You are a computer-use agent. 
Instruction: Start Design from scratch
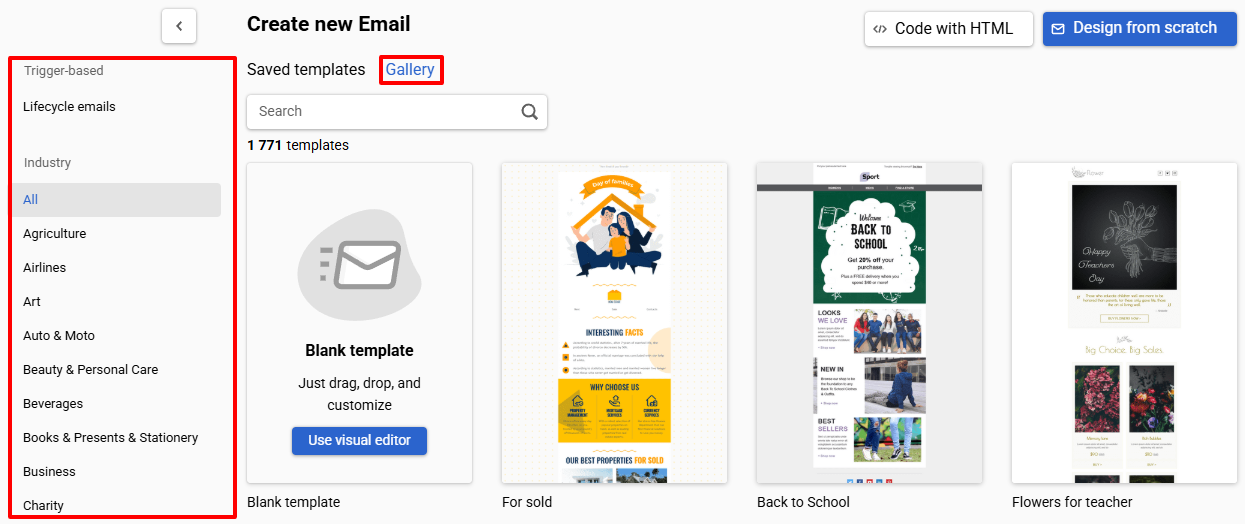click(1139, 29)
